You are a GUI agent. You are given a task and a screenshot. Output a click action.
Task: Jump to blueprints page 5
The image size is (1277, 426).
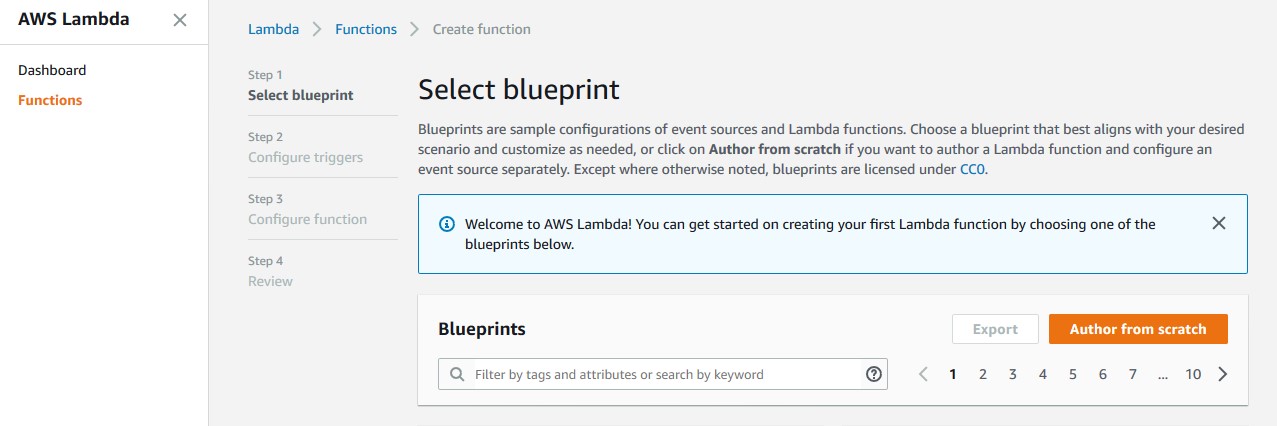[1073, 374]
